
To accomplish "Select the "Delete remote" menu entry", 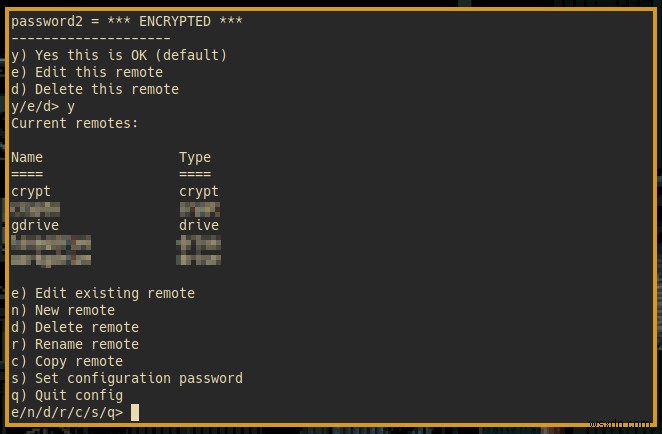I will [x=75, y=327].
